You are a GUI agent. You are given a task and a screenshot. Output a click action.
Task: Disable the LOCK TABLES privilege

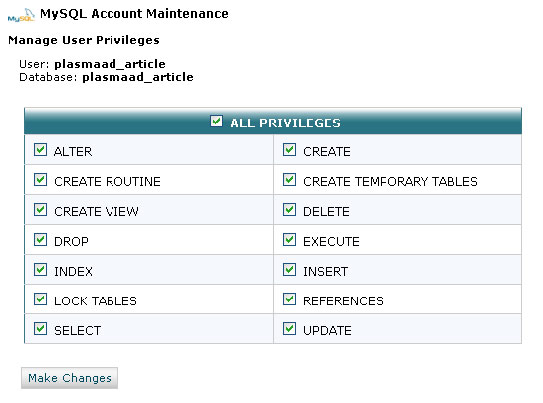point(41,299)
